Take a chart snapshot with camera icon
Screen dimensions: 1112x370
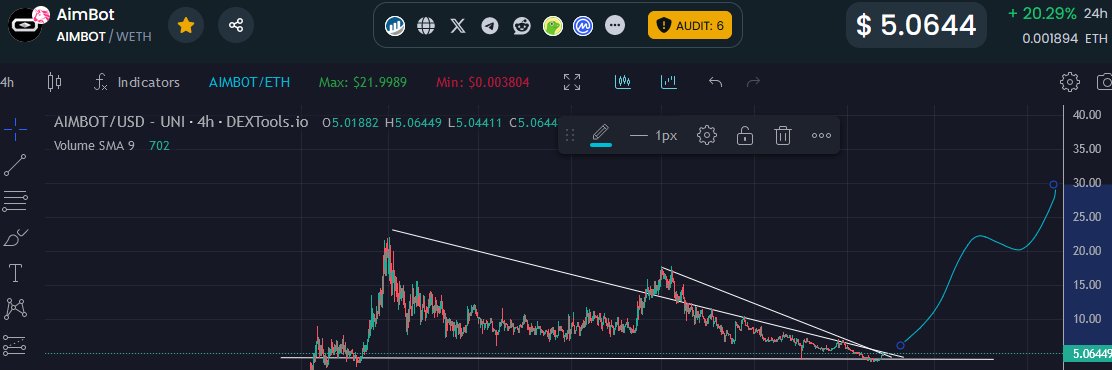click(x=1104, y=82)
